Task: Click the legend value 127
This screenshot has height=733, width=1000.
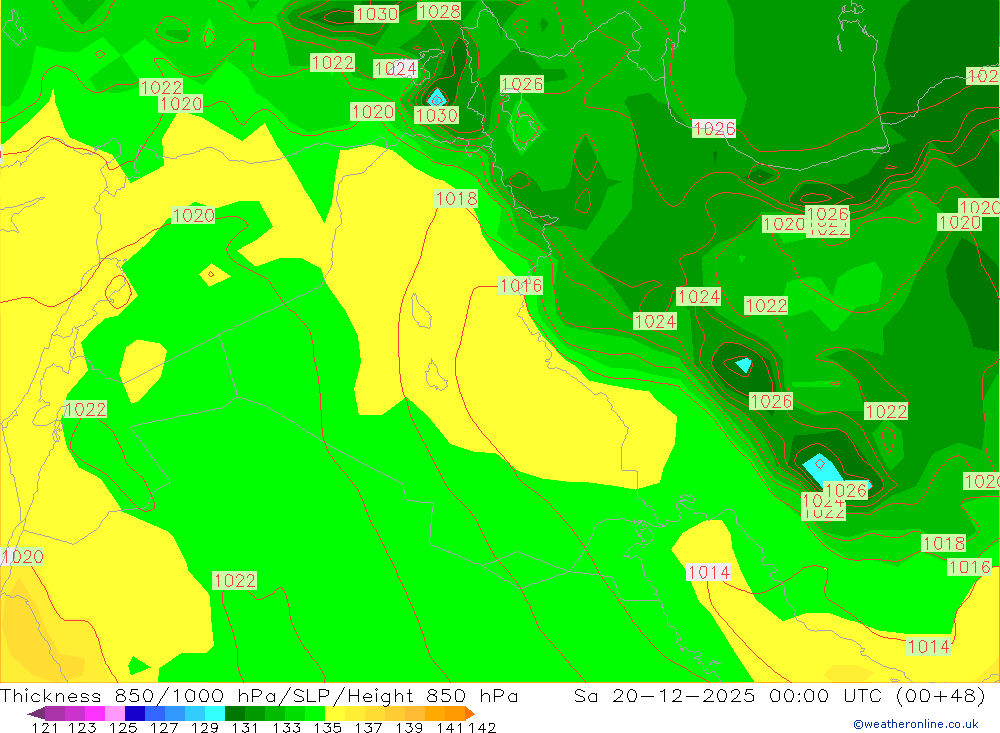Action: click(x=164, y=727)
